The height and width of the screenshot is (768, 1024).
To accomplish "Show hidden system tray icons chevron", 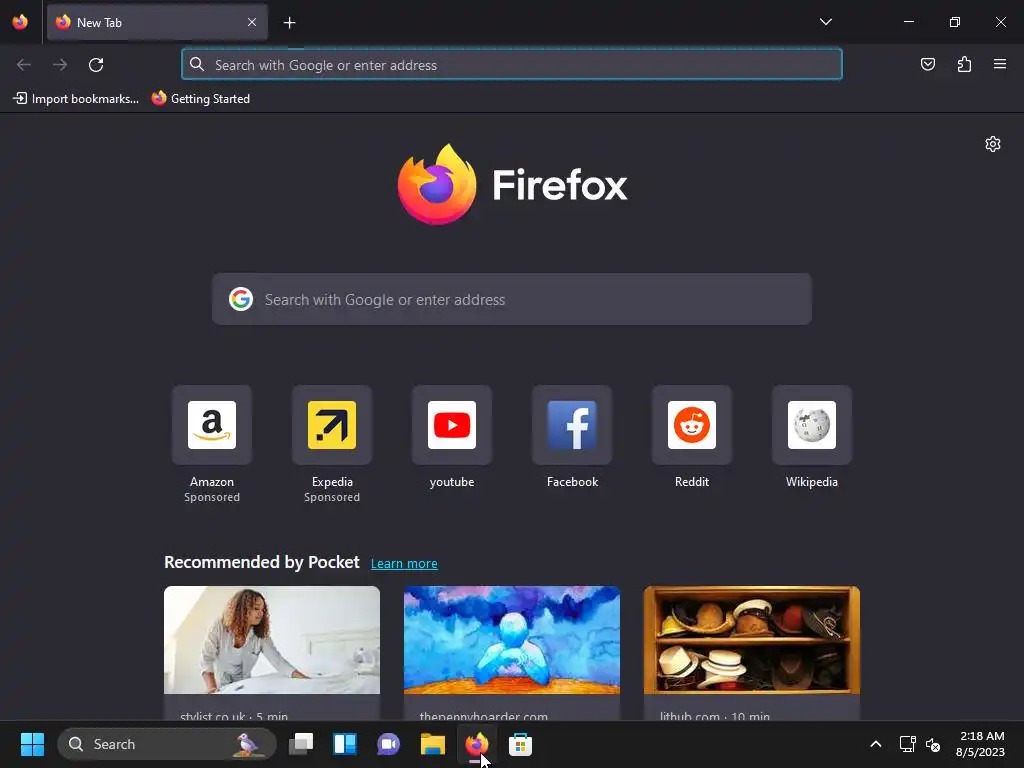I will pyautogui.click(x=876, y=744).
